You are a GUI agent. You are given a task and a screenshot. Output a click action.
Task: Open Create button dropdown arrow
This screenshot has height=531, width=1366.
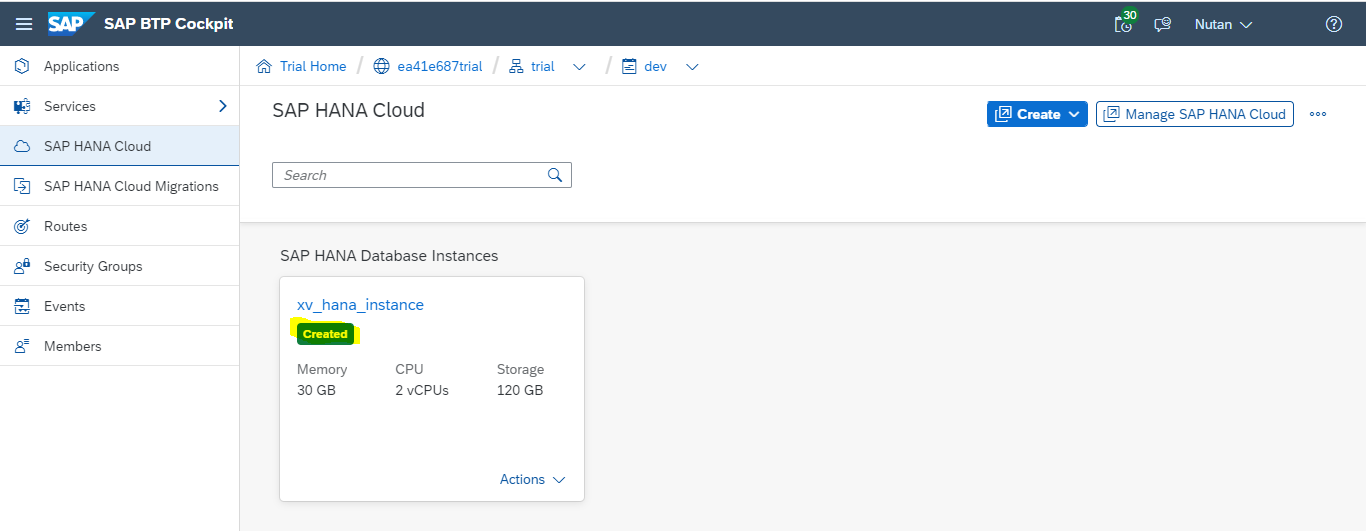(1075, 114)
